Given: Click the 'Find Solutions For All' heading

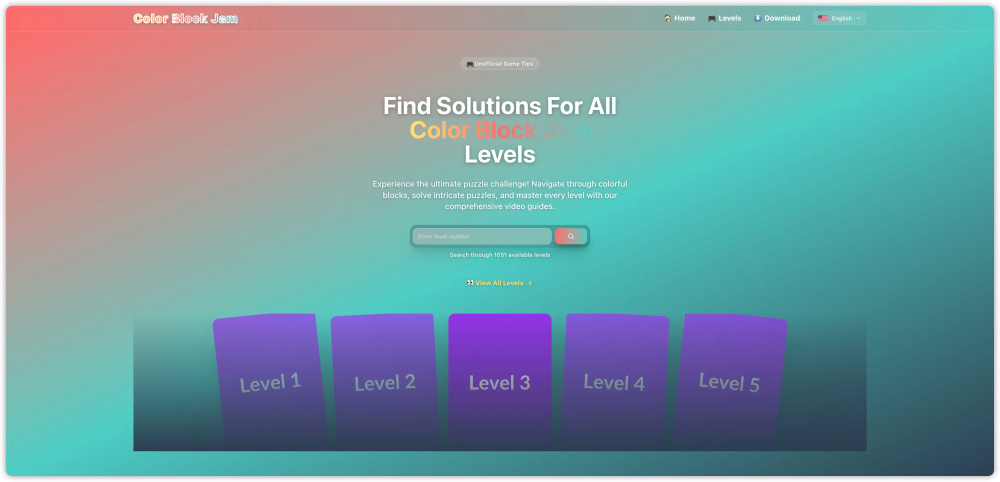Looking at the screenshot, I should pyautogui.click(x=499, y=106).
